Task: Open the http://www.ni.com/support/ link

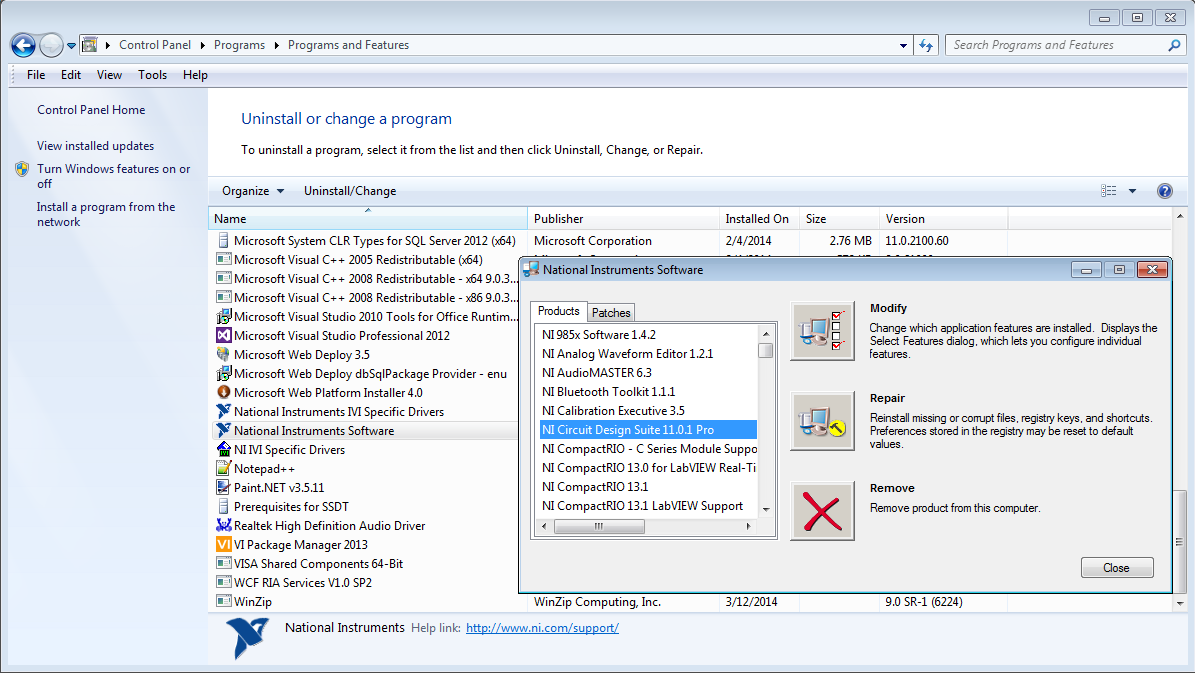Action: [542, 628]
